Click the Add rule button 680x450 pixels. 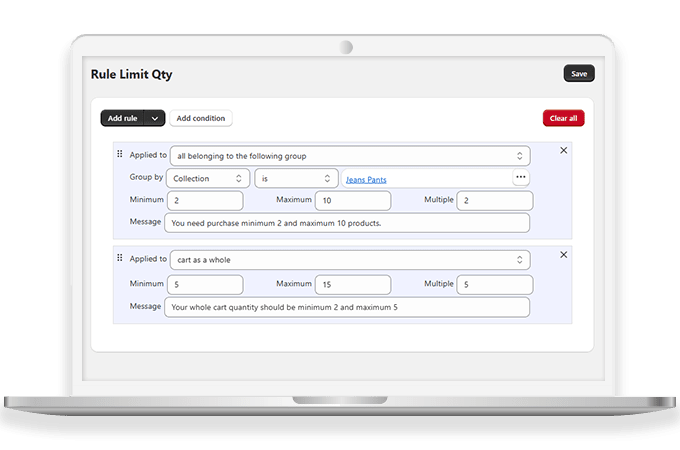pos(122,118)
